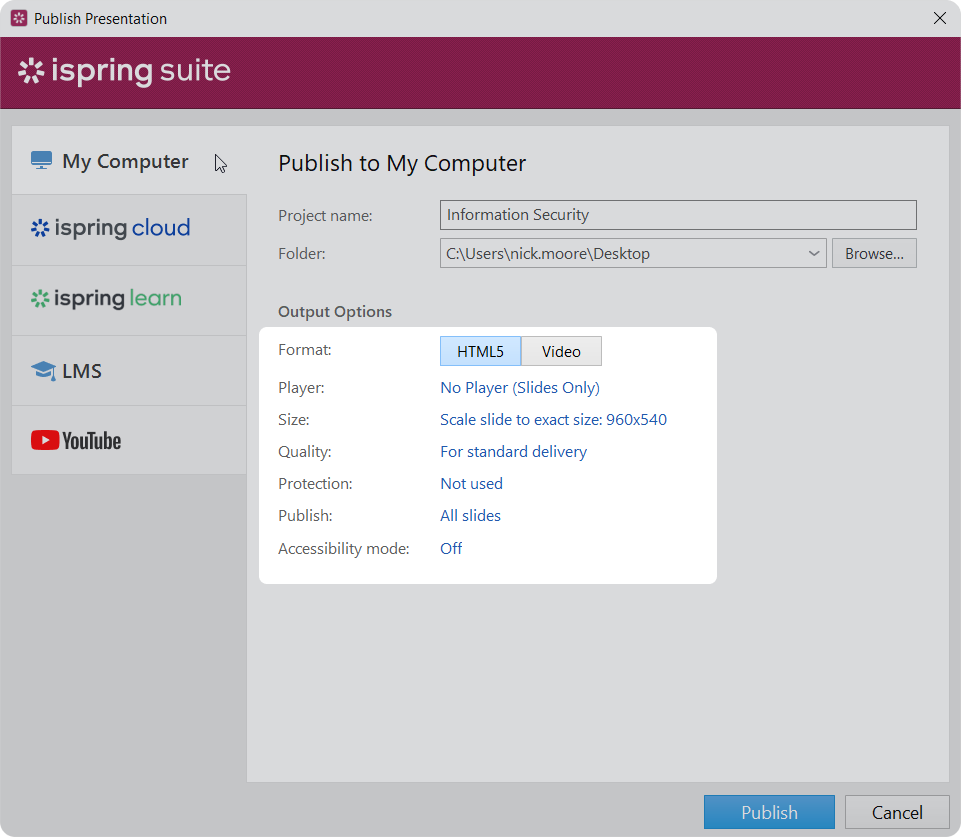The height and width of the screenshot is (837, 961).
Task: Select YouTube as publish destination
Action: 129,440
